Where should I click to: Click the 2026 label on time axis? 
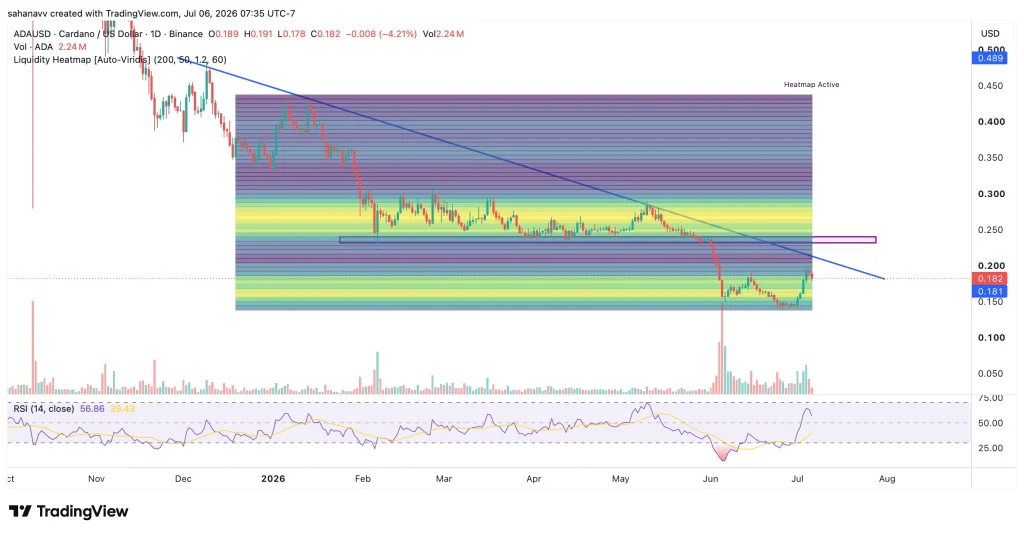[x=273, y=479]
